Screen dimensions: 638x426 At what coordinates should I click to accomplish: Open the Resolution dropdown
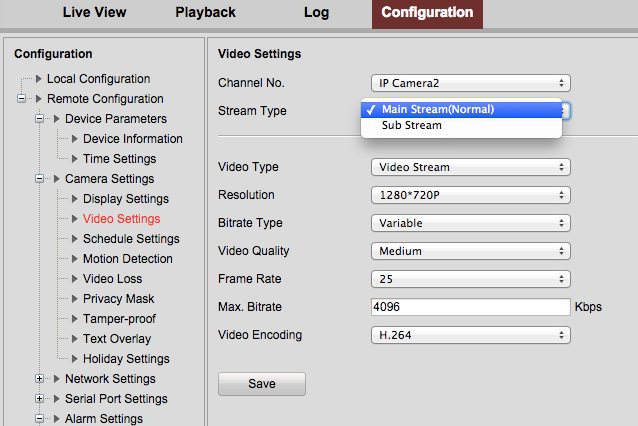(x=471, y=195)
